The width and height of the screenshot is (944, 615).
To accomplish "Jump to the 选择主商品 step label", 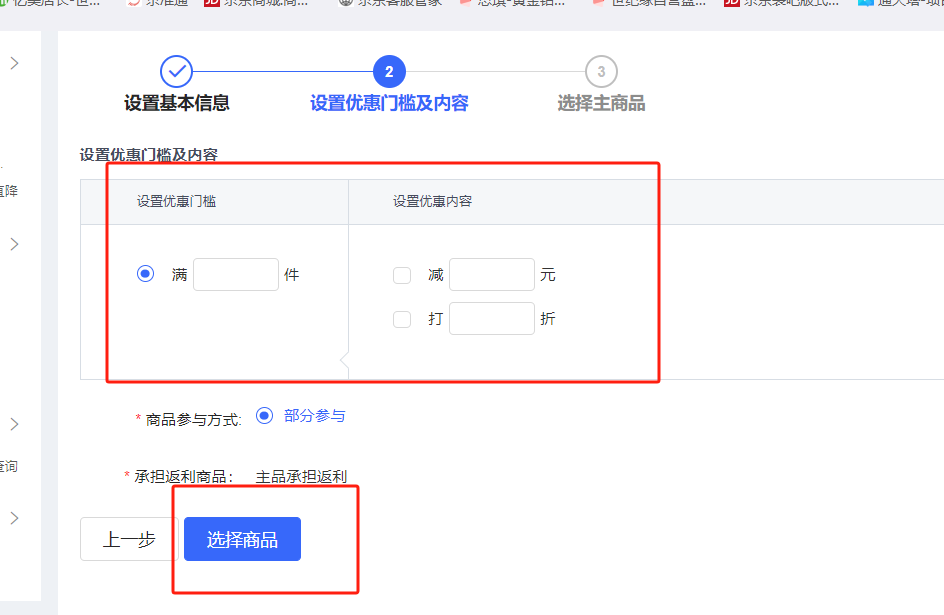I will tap(601, 103).
